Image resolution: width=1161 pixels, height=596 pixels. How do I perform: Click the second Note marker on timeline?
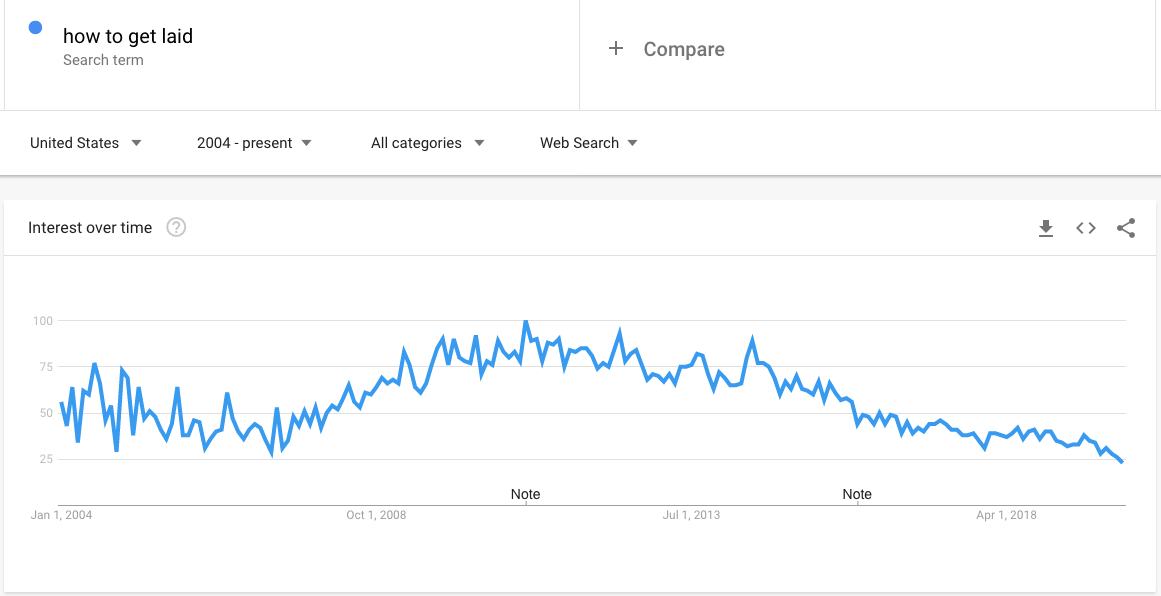[857, 494]
